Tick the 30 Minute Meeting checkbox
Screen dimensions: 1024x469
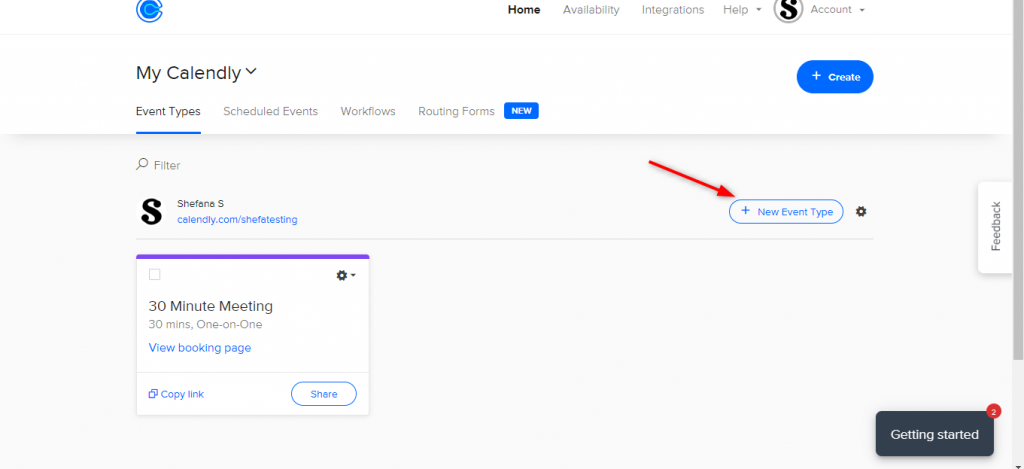click(x=155, y=275)
